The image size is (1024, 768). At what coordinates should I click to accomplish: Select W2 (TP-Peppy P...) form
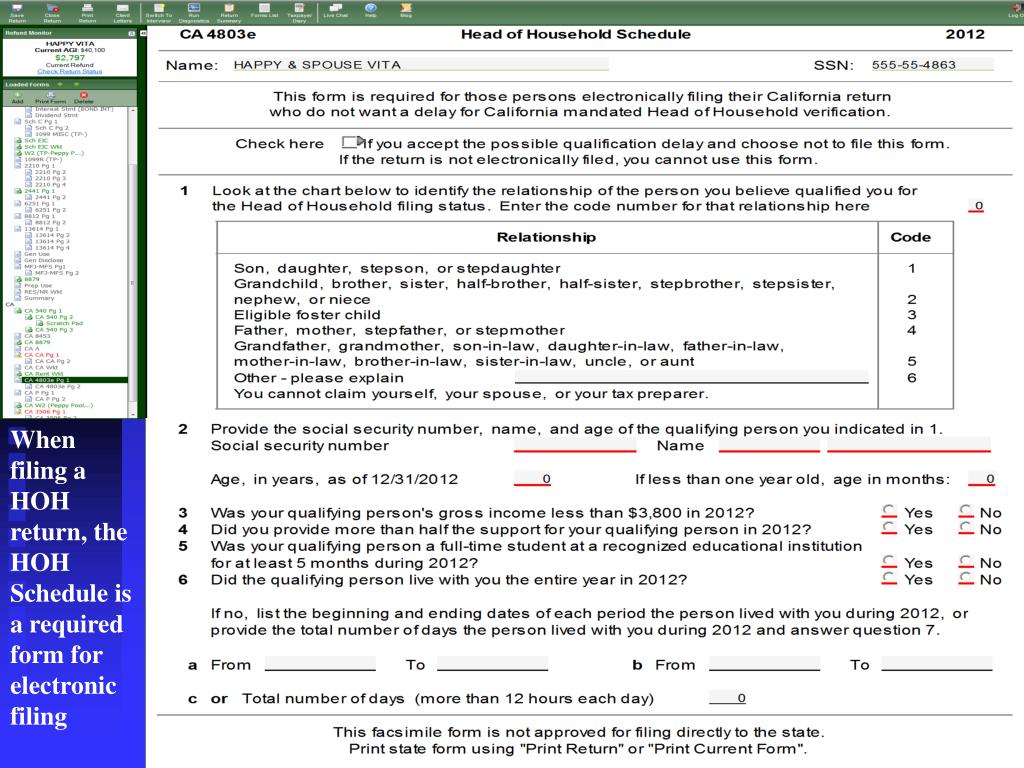coord(54,153)
